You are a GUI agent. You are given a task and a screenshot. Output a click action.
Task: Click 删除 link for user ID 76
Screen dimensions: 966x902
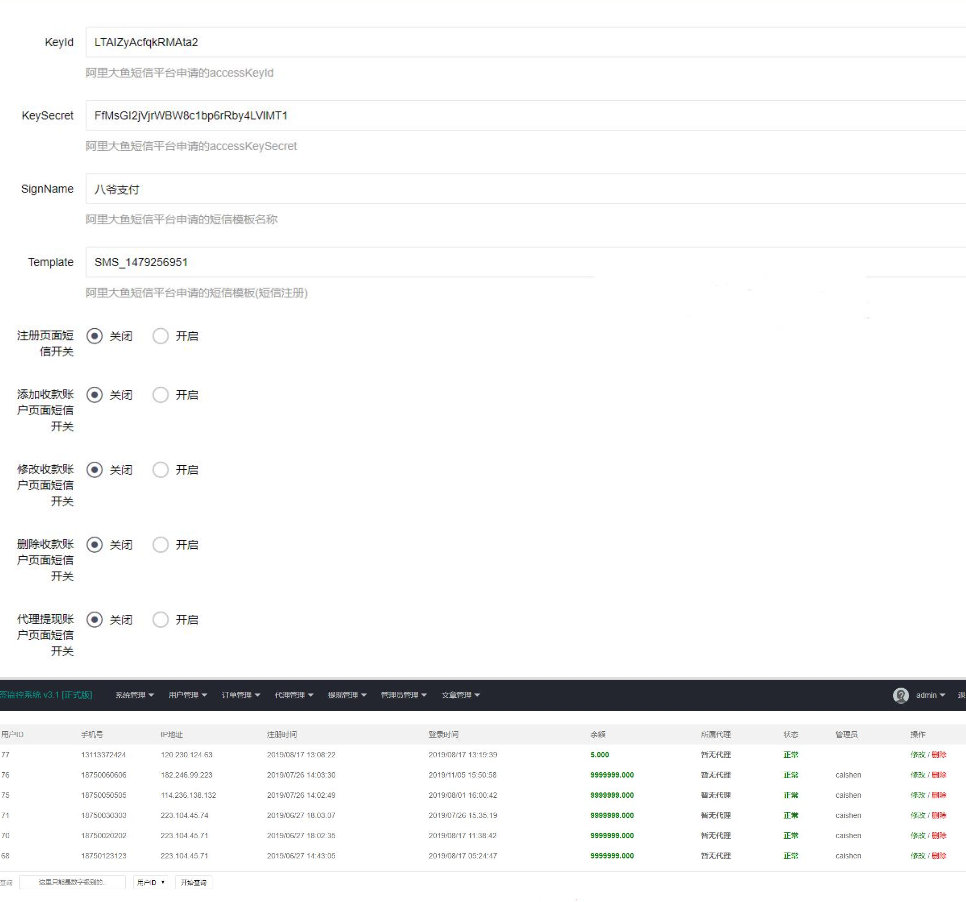click(x=939, y=775)
